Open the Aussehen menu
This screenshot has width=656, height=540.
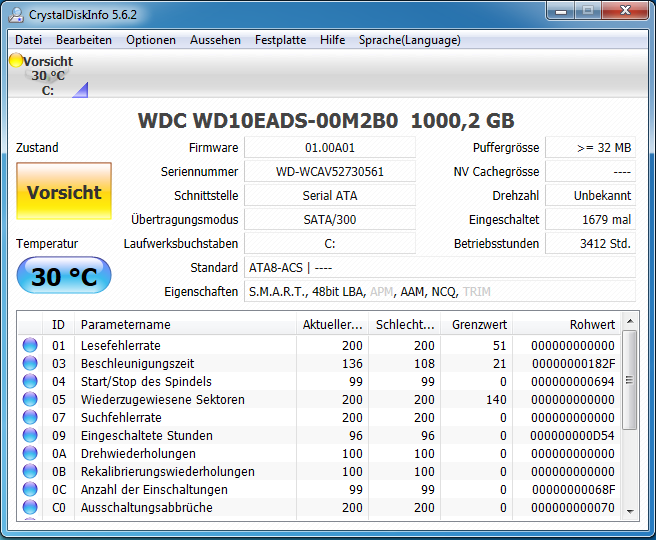coord(215,40)
